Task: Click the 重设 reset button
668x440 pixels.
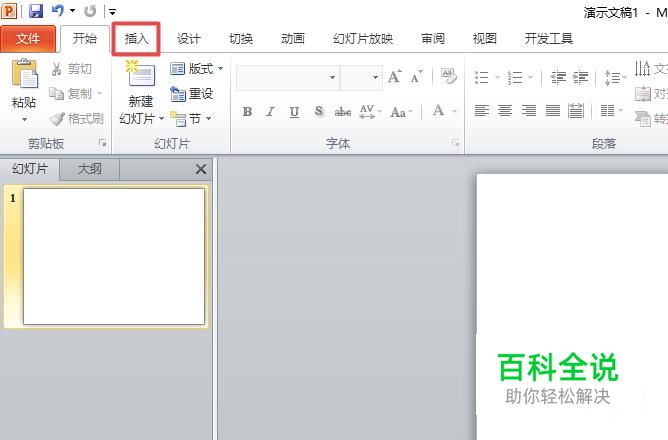Action: 192,93
